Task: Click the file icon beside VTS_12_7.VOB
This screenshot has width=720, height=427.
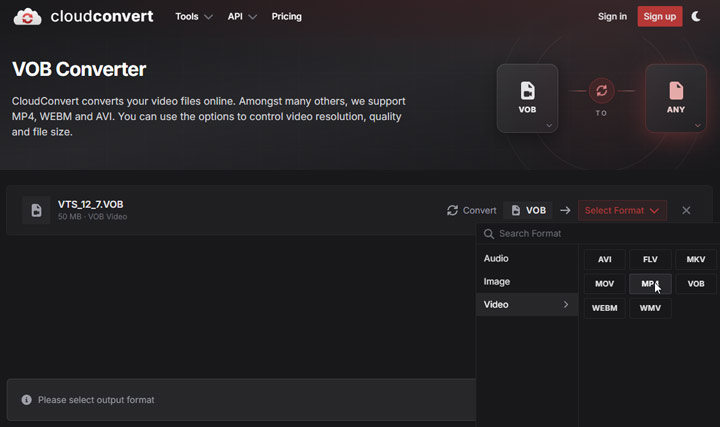Action: (36, 210)
